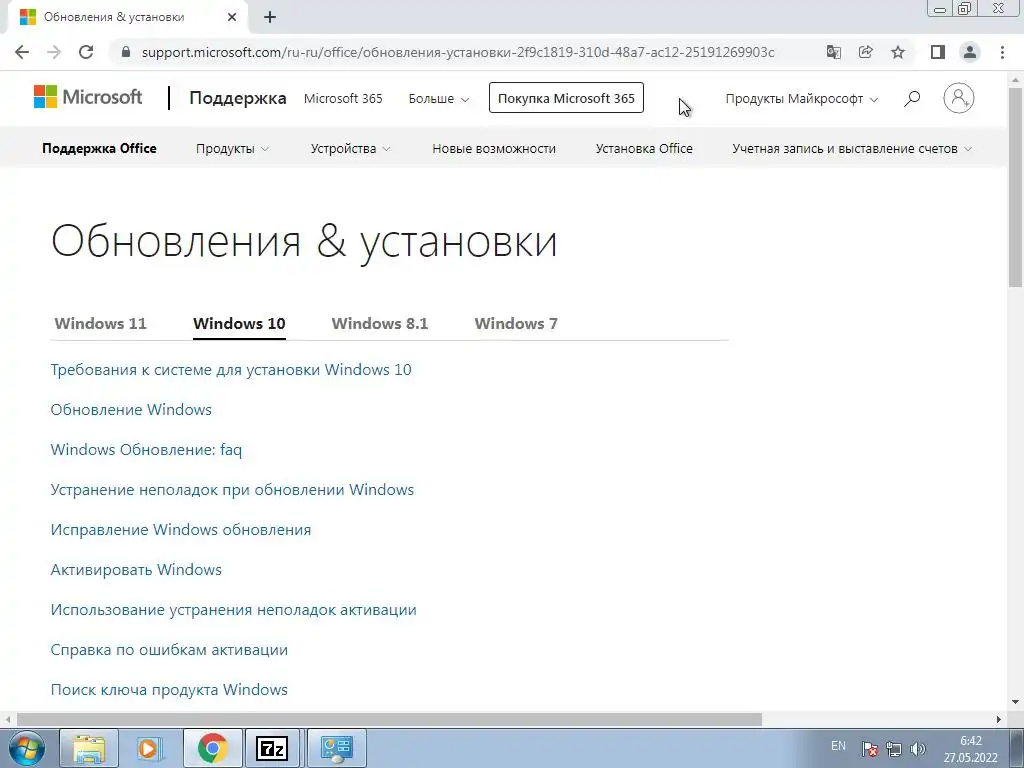
Task: Open Поиск ключа продукта Windows link
Action: click(169, 690)
